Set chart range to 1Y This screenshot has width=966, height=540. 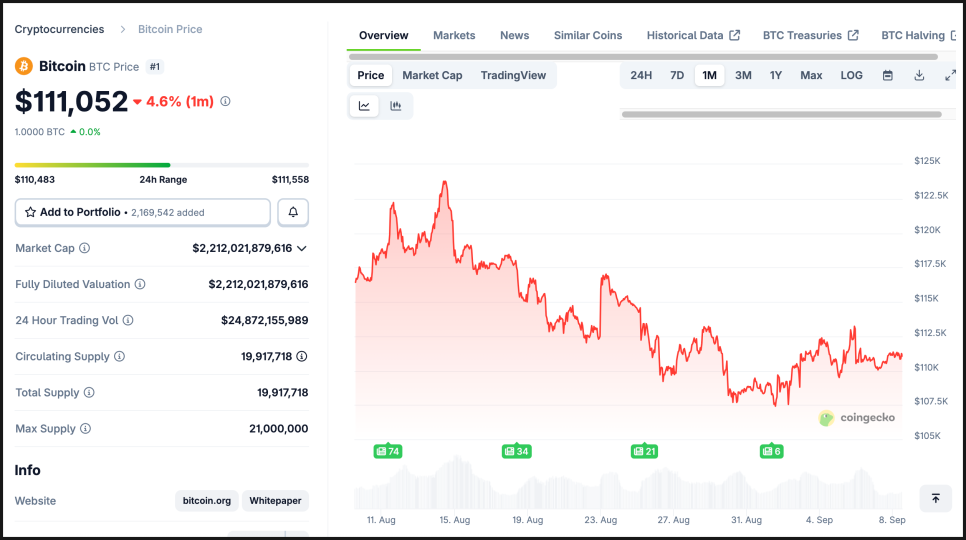776,75
